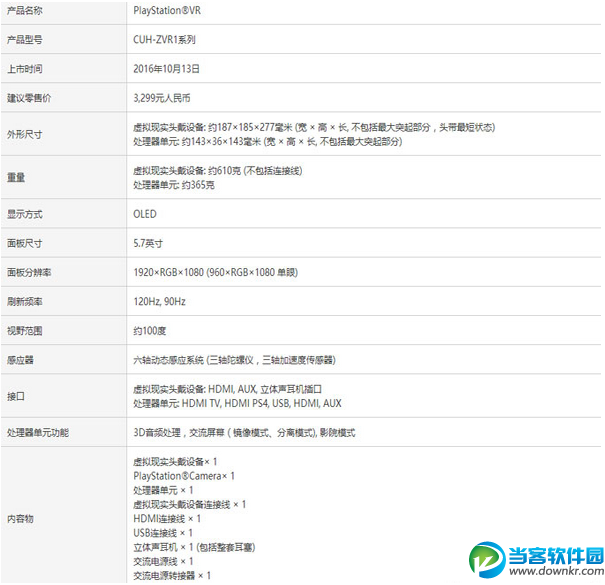Screen dimensions: 605x585
Task: Click the 接口 label
Action: pyautogui.click(x=16, y=396)
